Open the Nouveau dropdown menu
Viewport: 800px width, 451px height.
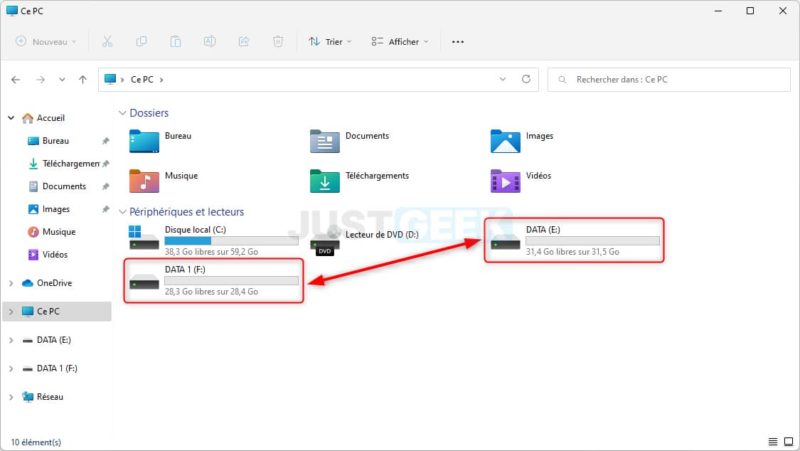click(46, 41)
